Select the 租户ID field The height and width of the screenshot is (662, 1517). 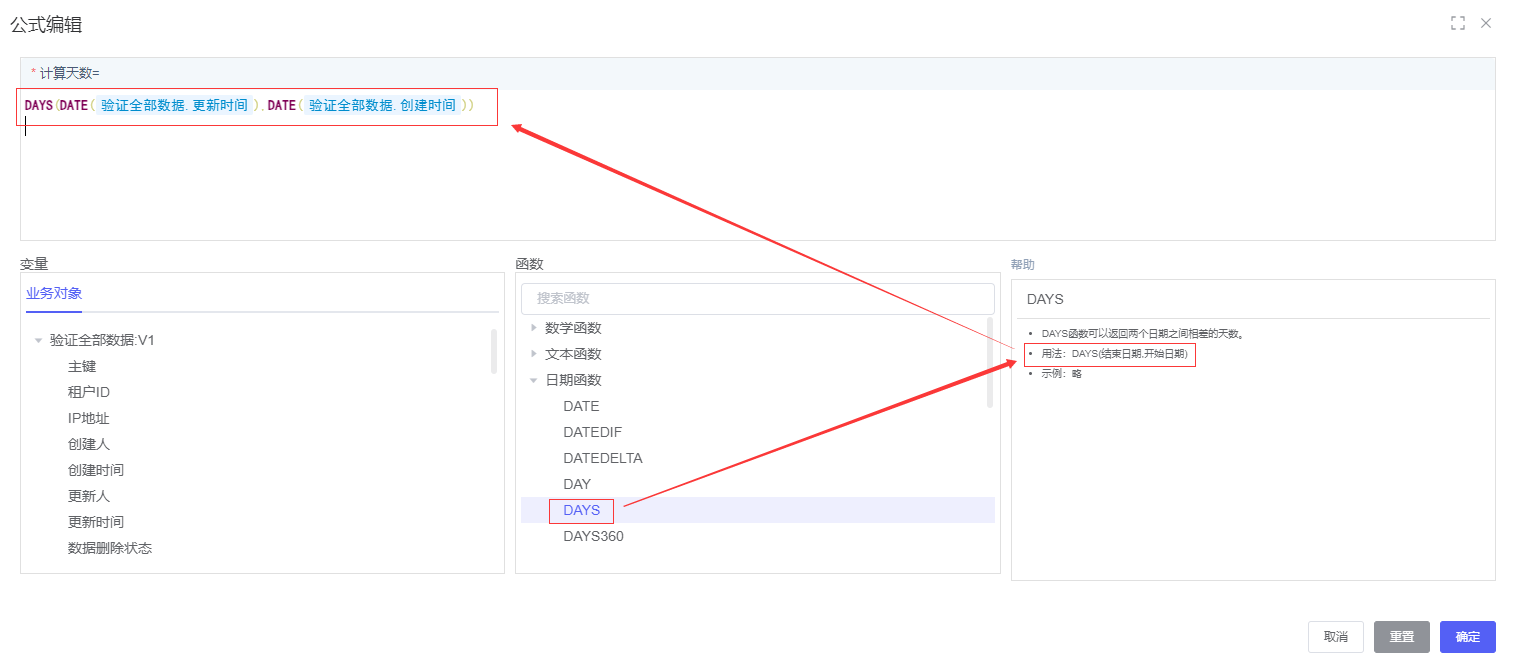click(88, 392)
